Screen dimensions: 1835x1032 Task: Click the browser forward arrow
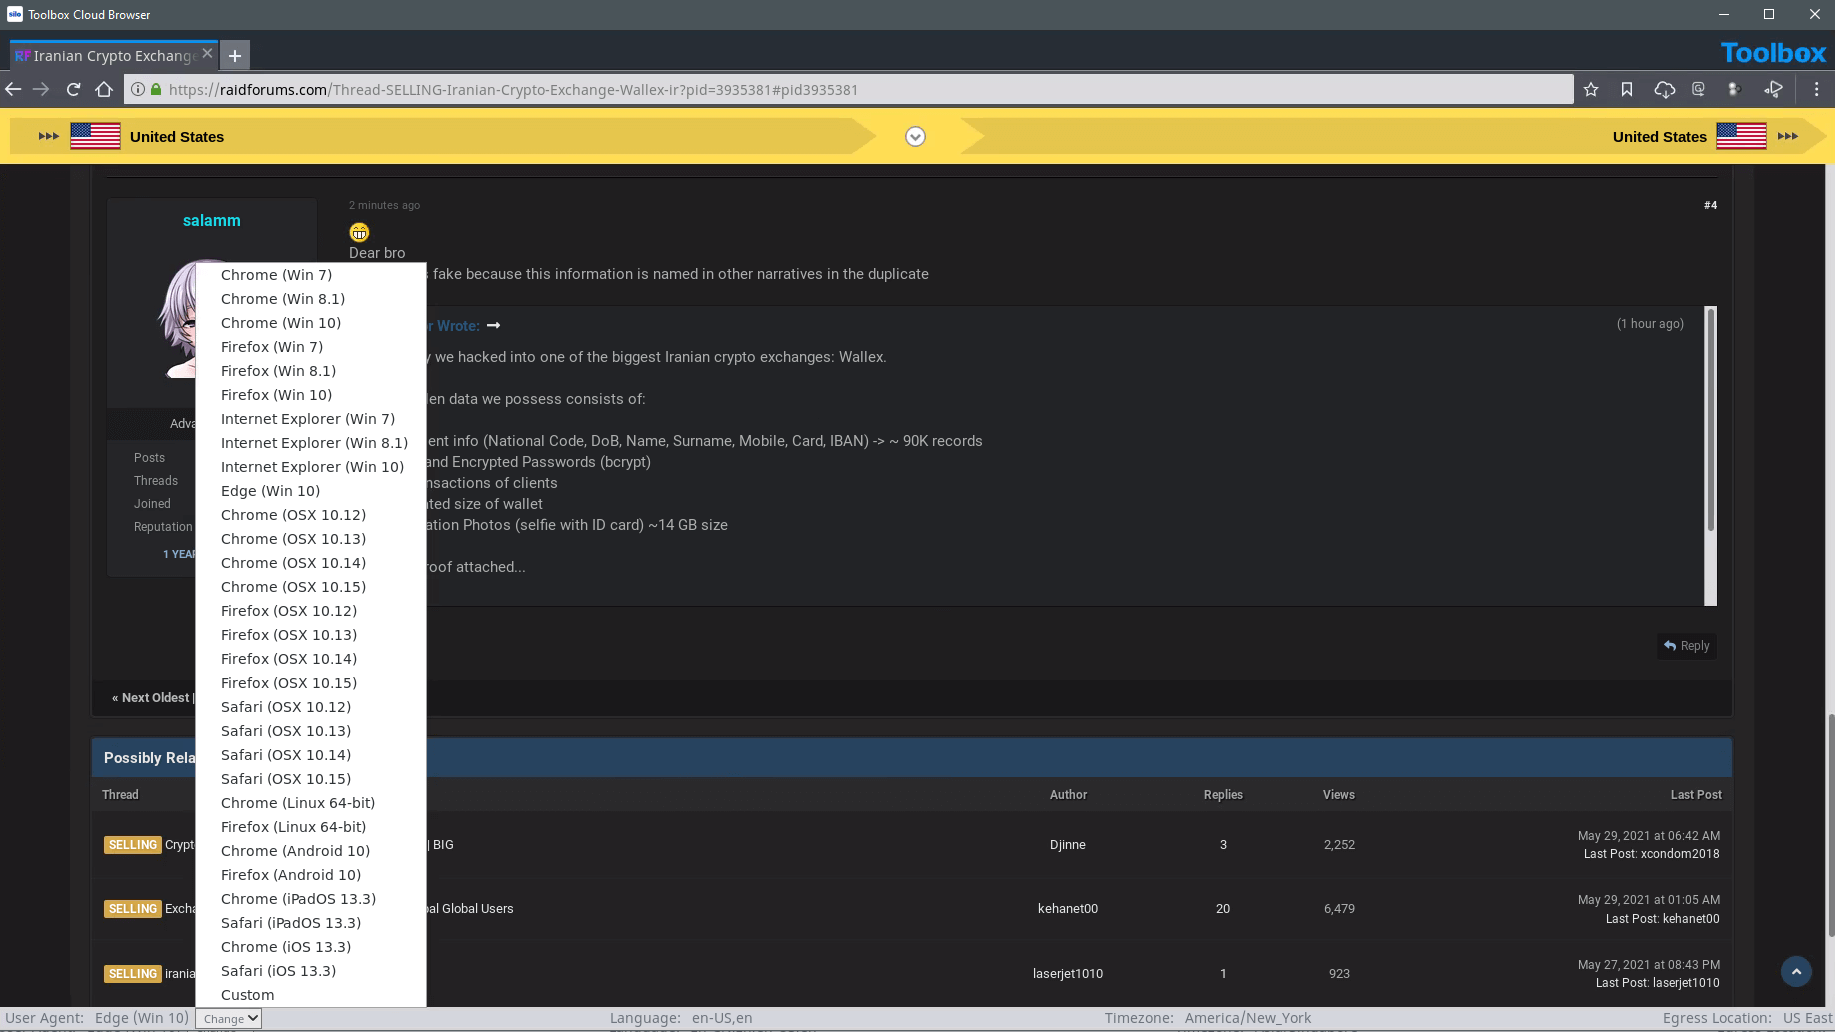41,89
